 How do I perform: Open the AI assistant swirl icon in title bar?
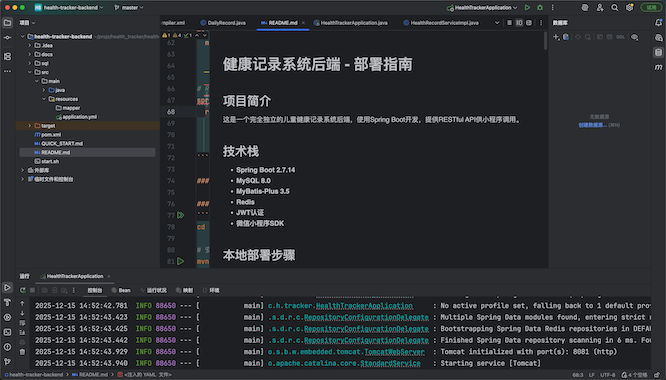(585, 8)
